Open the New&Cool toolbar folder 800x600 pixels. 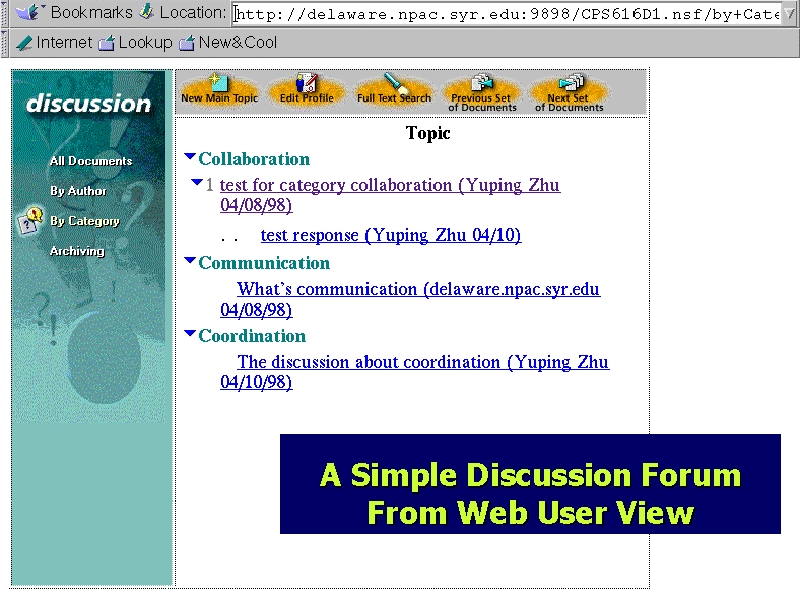(228, 42)
